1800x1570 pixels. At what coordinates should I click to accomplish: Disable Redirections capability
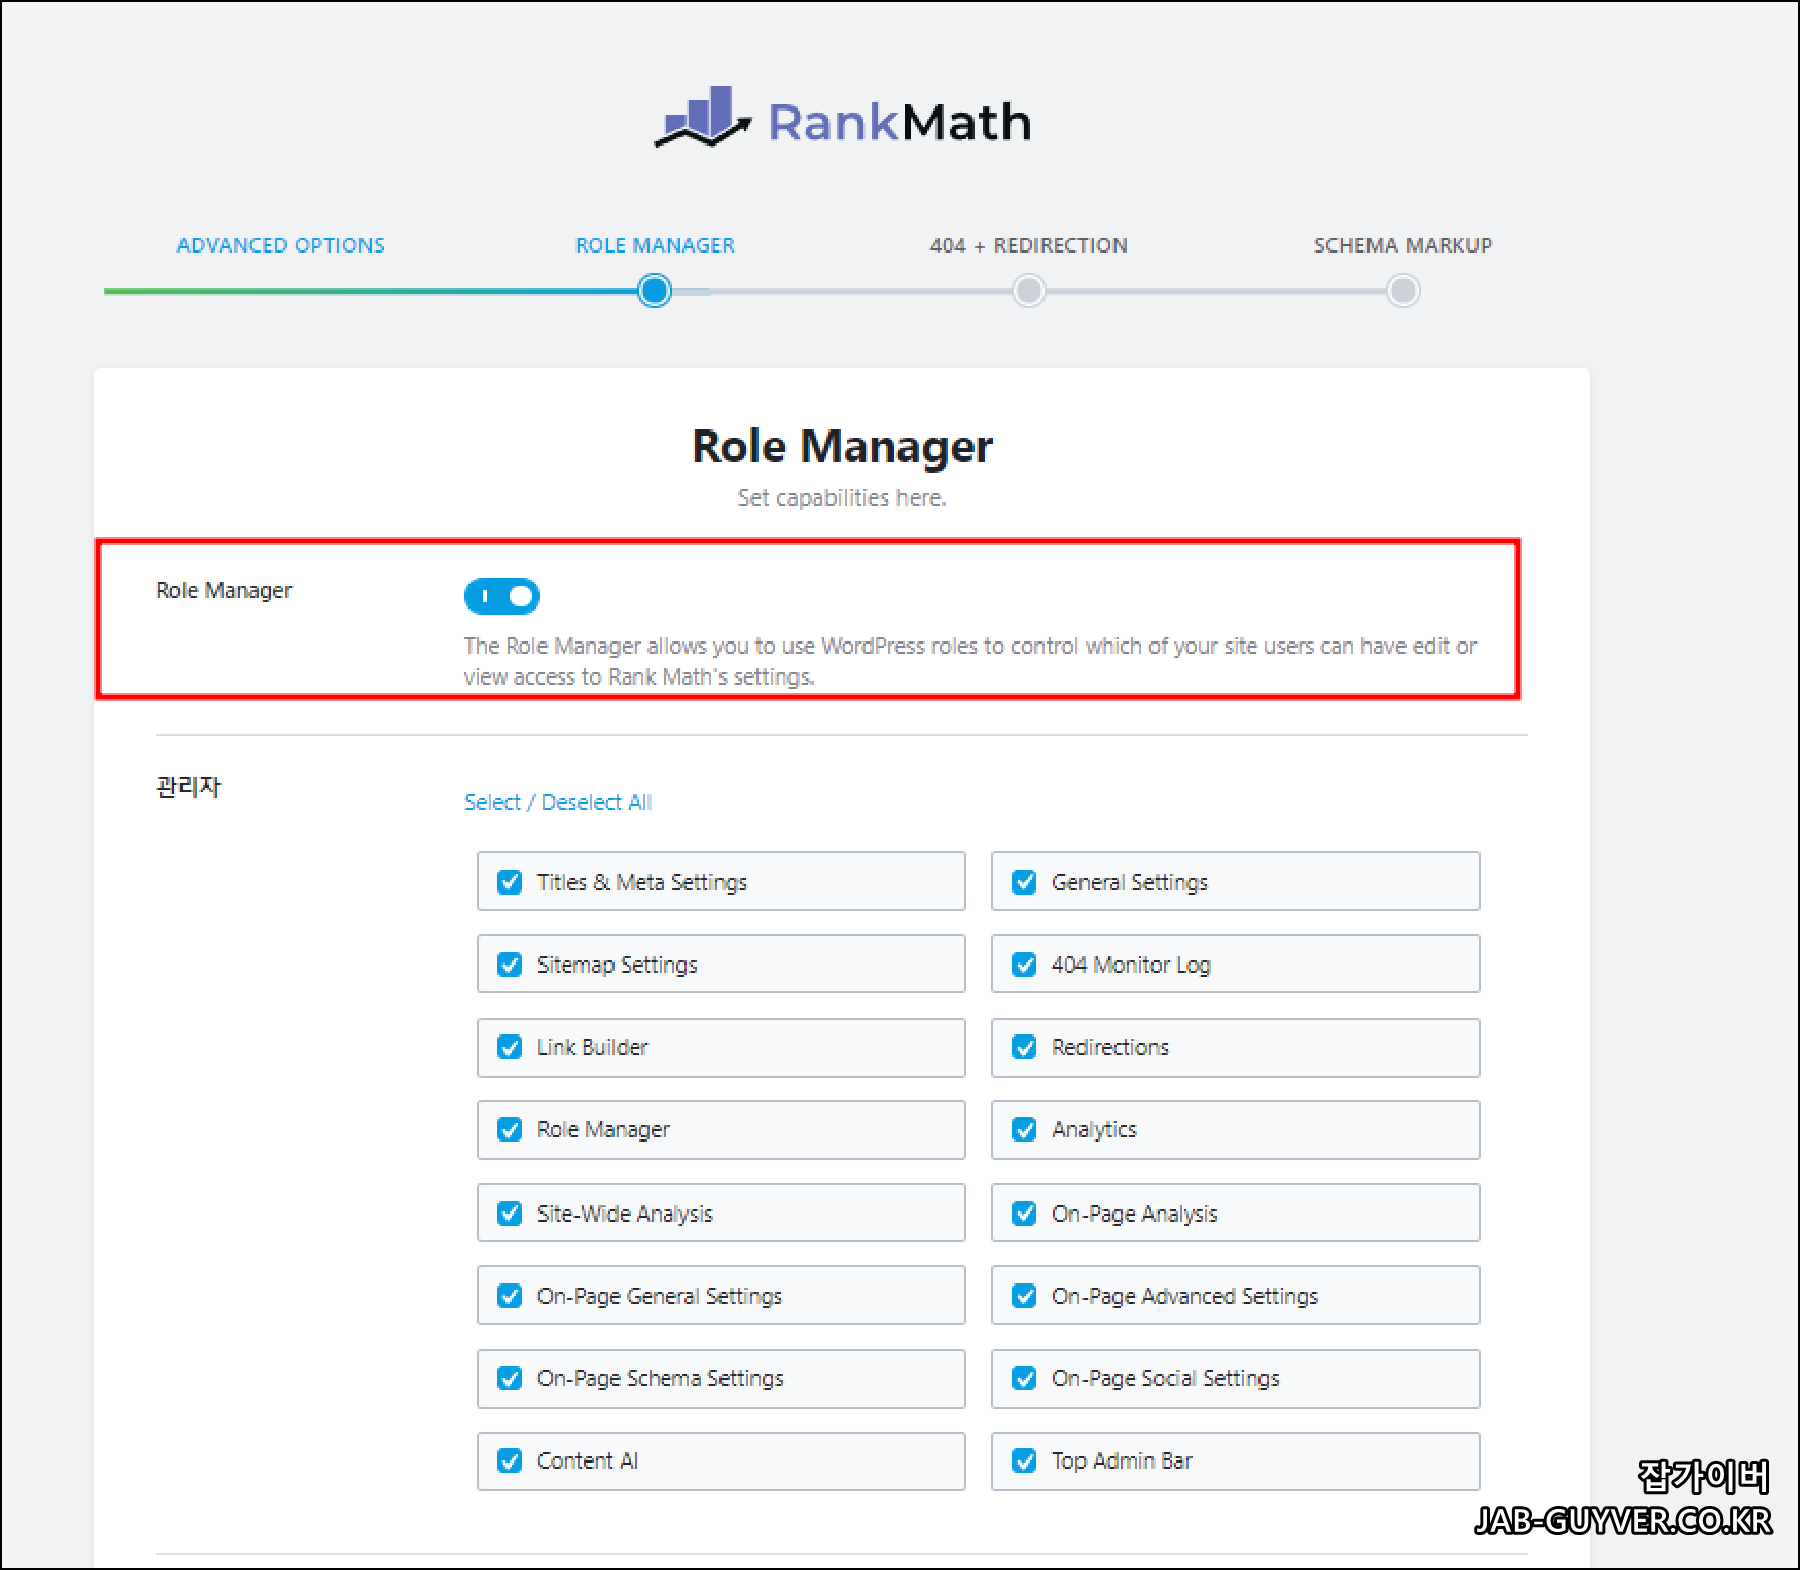coord(1024,1047)
